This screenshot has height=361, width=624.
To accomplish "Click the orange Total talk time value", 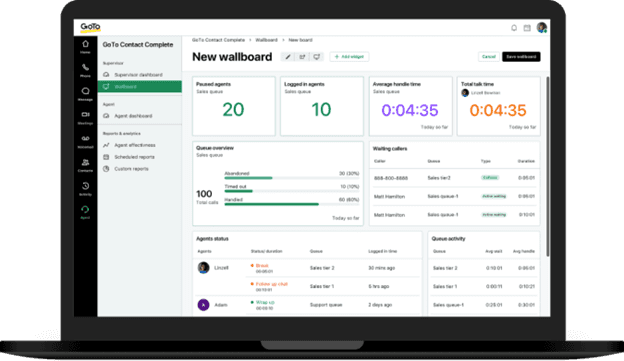I will 498,110.
